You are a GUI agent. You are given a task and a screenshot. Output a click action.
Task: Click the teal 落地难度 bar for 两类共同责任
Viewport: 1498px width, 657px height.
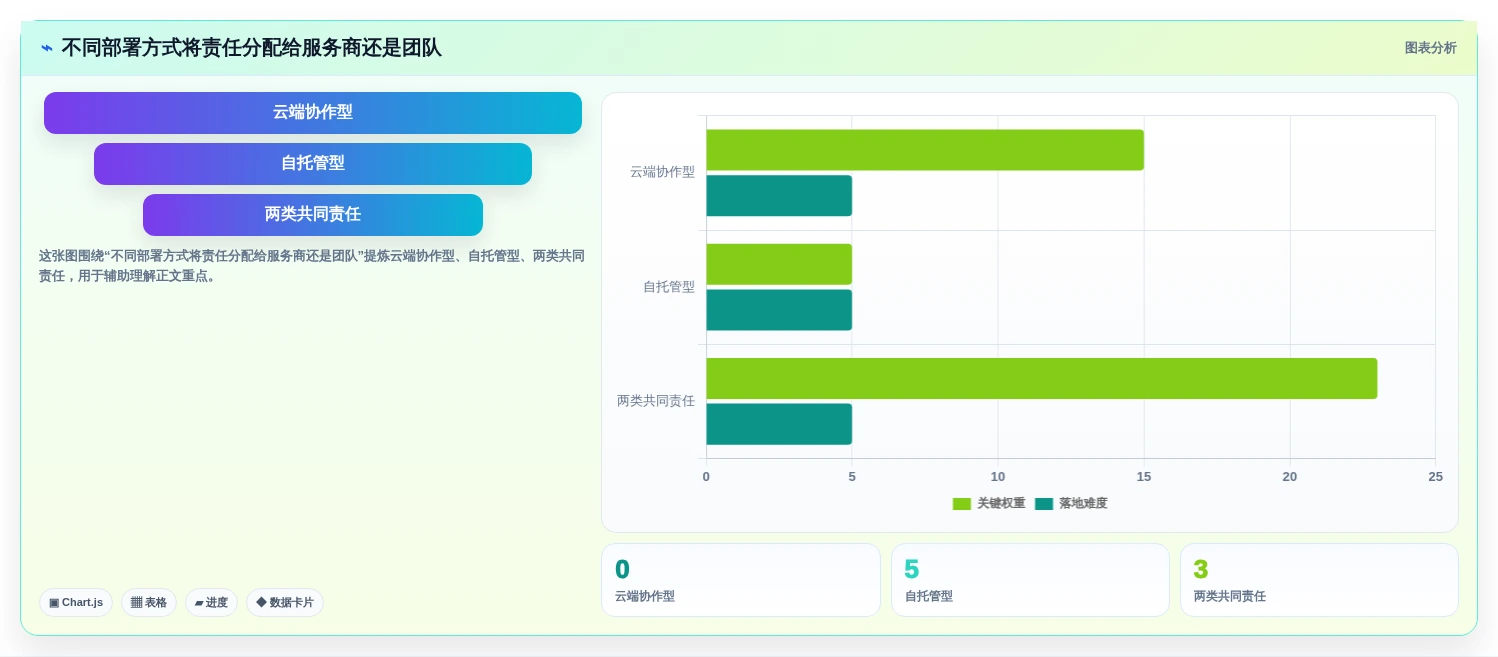tap(779, 424)
